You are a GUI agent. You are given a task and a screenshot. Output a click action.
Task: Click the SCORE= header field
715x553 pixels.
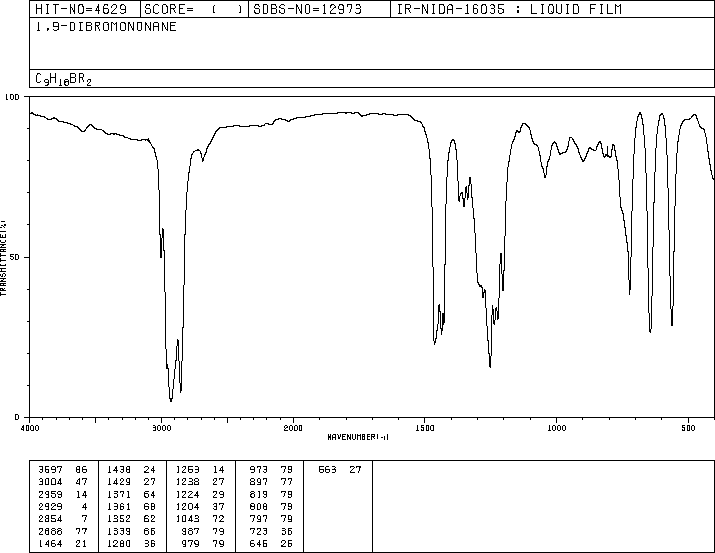(194, 9)
